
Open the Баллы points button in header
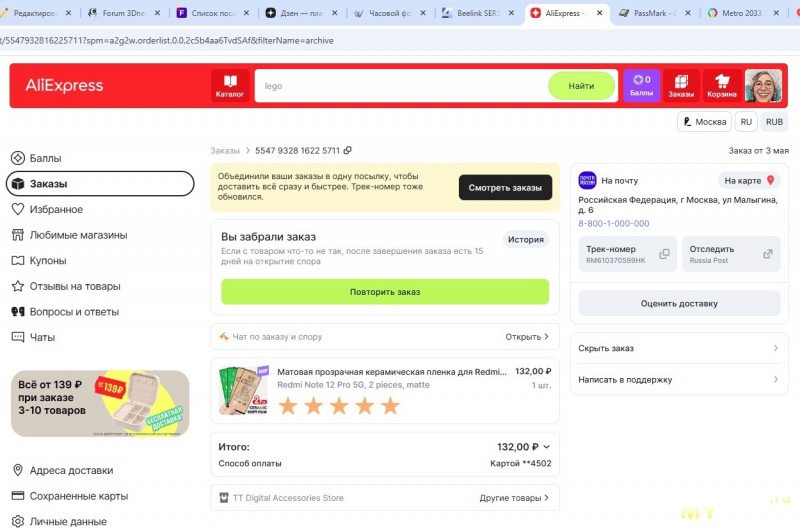[x=641, y=86]
